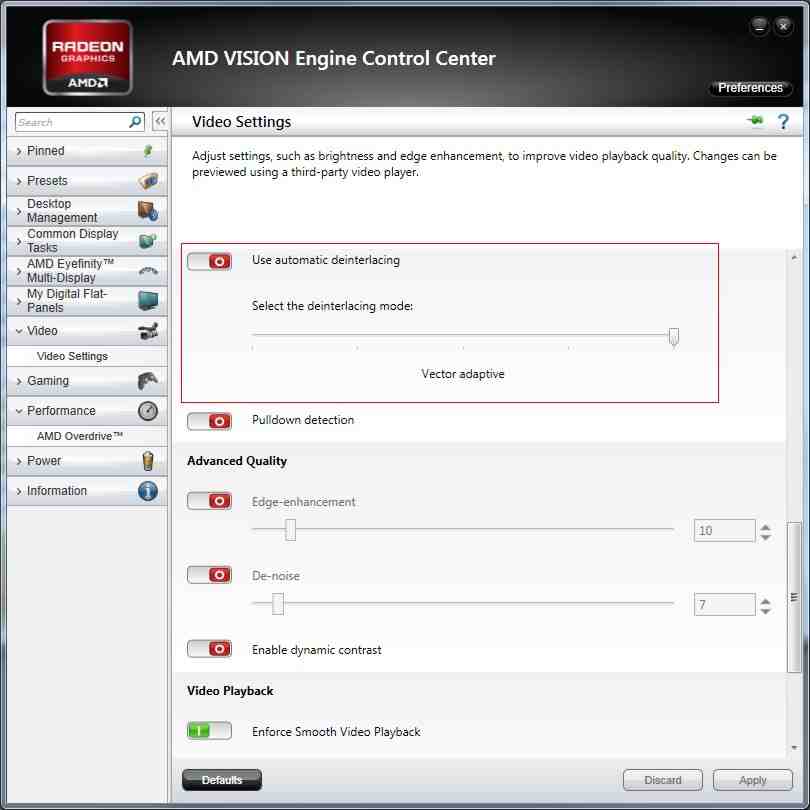
Task: Click the Presets icon in sidebar
Action: pos(148,181)
